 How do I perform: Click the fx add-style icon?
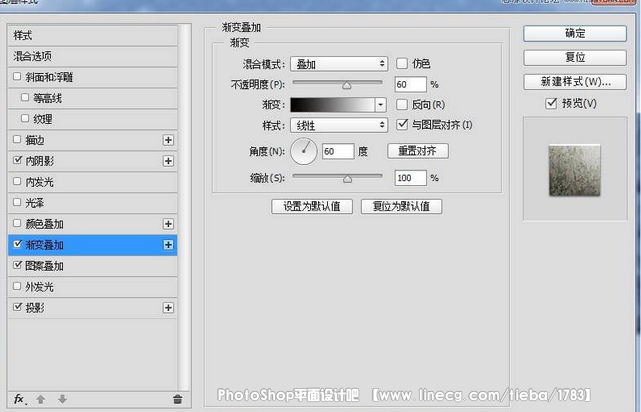point(19,399)
